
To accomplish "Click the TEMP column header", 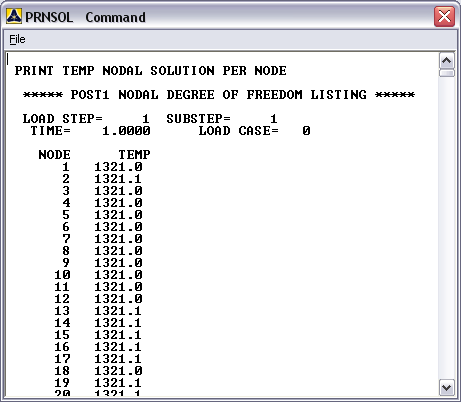I will (134, 155).
